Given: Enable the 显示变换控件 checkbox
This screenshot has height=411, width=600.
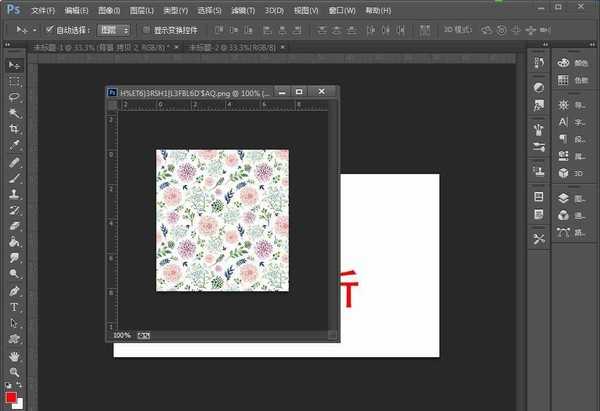Looking at the screenshot, I should pyautogui.click(x=146, y=30).
